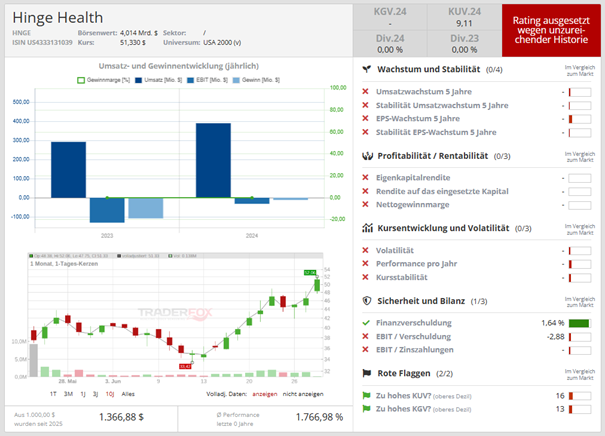Click green flag next to Zu hohes KGV?
Image resolution: width=605 pixels, height=436 pixels.
click(x=366, y=409)
